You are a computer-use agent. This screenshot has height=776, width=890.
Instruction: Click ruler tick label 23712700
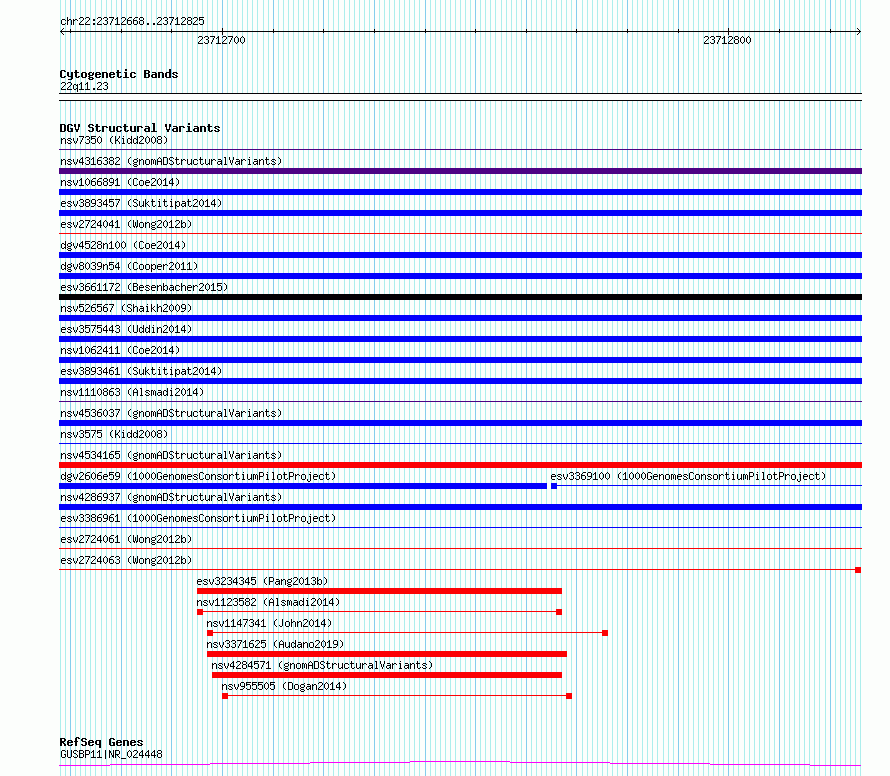coord(221,40)
